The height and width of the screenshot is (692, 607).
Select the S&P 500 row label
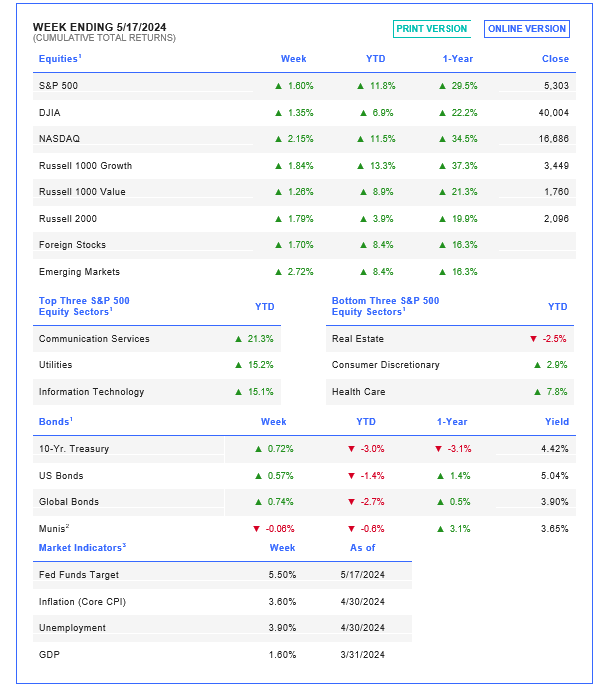58,86
